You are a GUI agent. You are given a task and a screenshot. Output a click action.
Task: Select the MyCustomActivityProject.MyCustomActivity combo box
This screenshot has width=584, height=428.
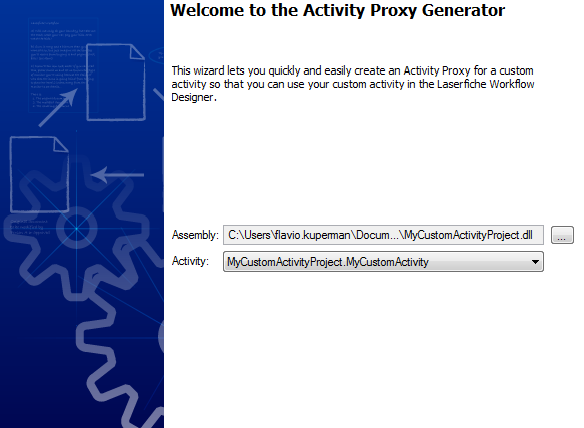pos(383,262)
